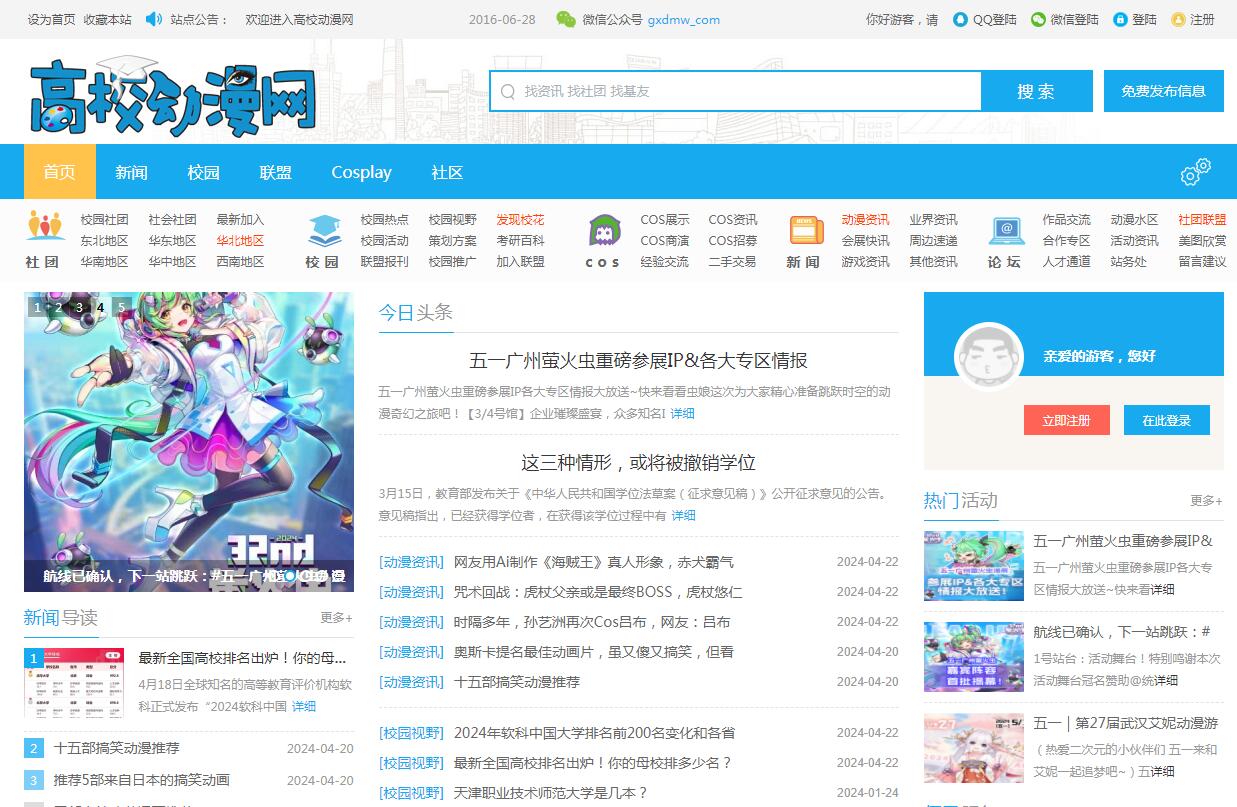Open the Cosplay navigation tab

(x=361, y=172)
